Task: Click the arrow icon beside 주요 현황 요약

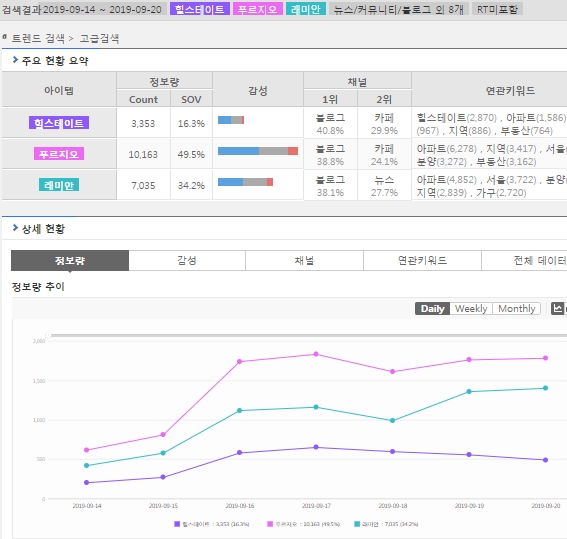Action: coord(15,60)
